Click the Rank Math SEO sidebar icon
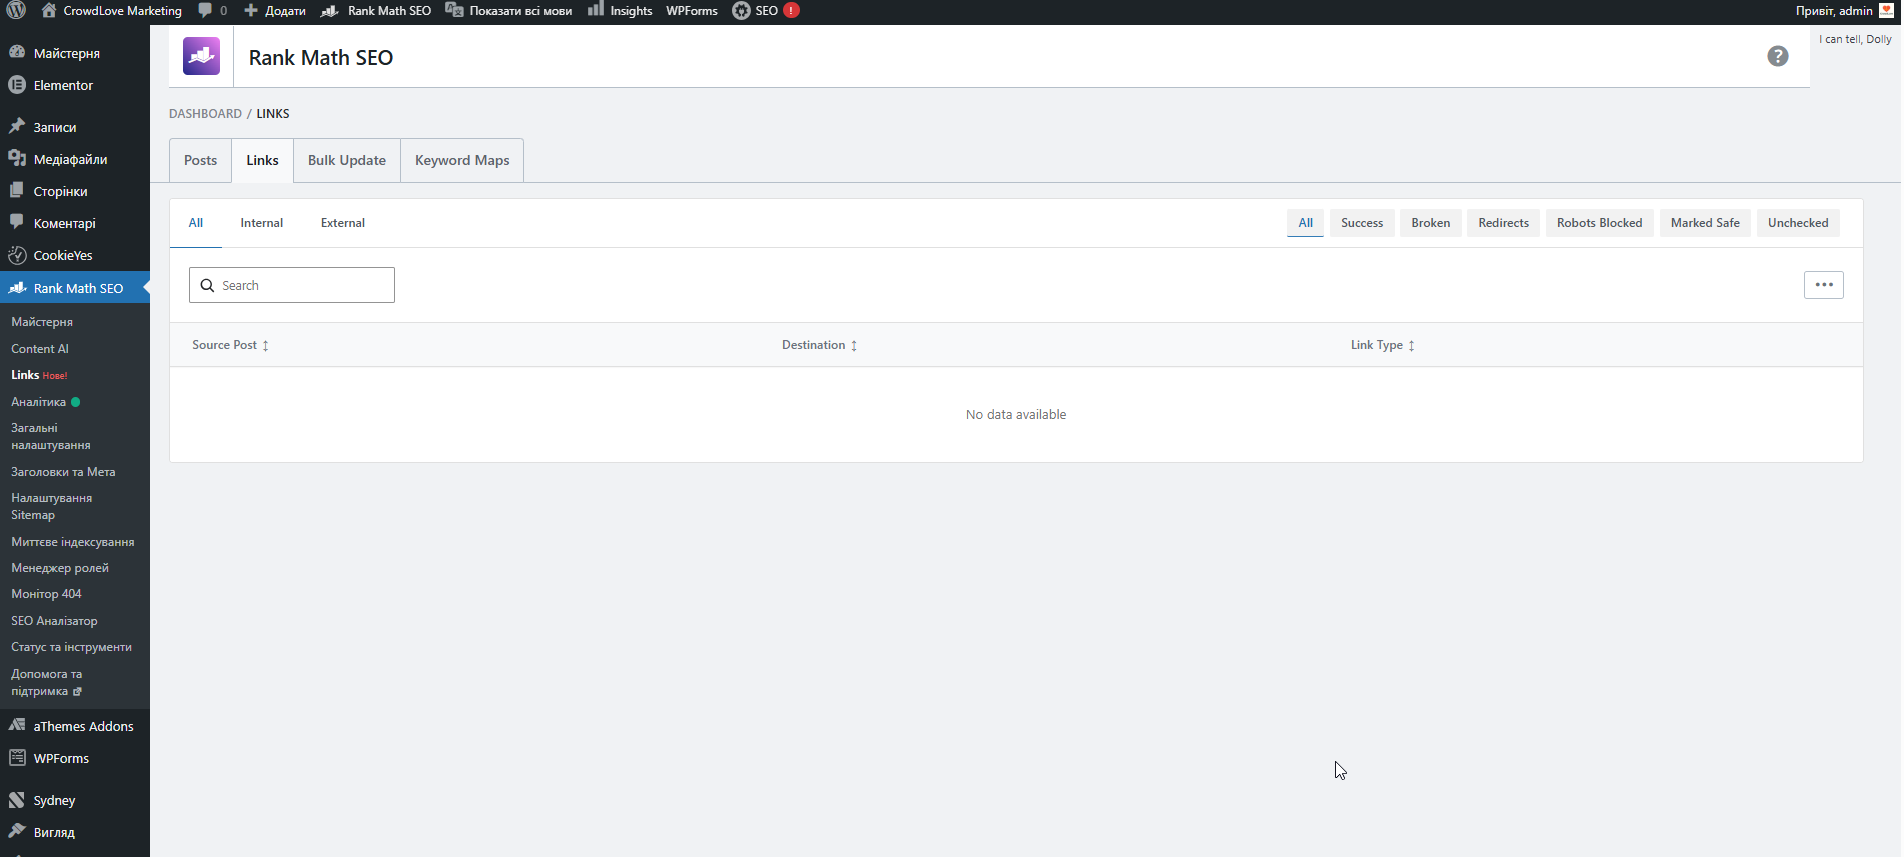Screen dimensions: 1904x857 tap(17, 288)
